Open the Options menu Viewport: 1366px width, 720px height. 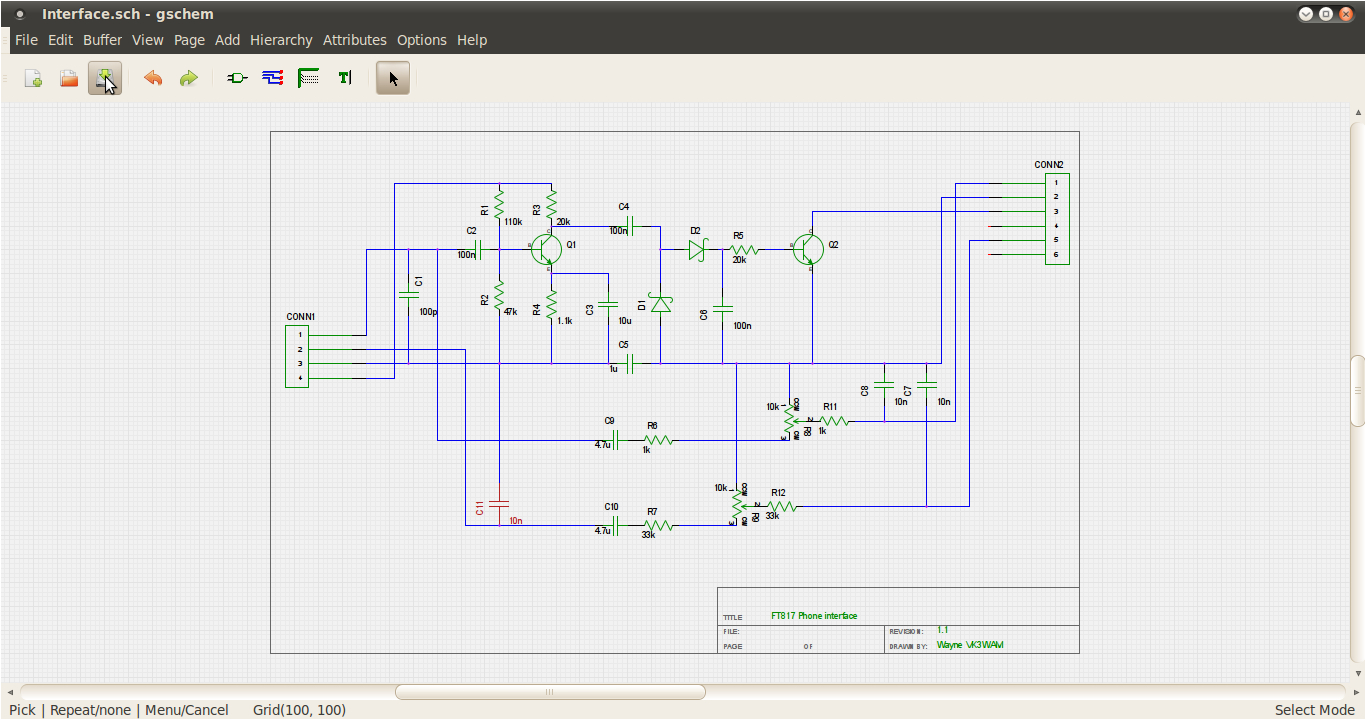421,40
